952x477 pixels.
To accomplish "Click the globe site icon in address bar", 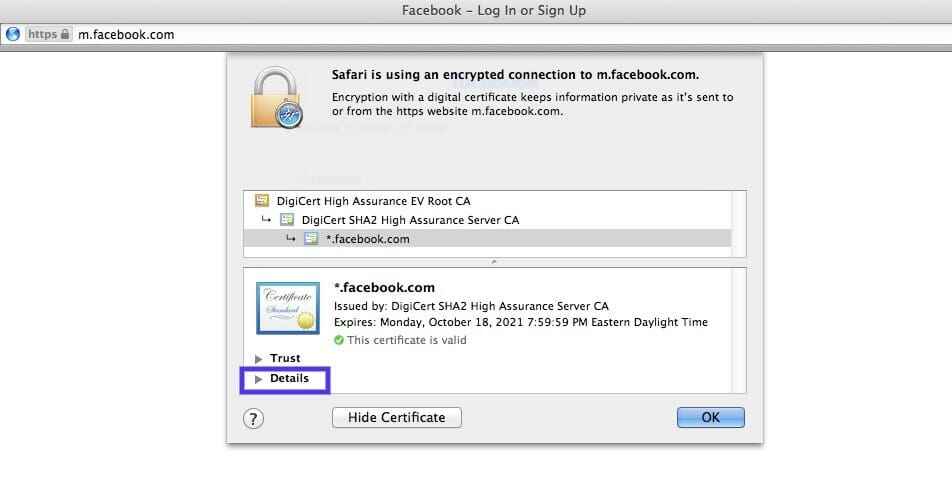I will coord(13,34).
